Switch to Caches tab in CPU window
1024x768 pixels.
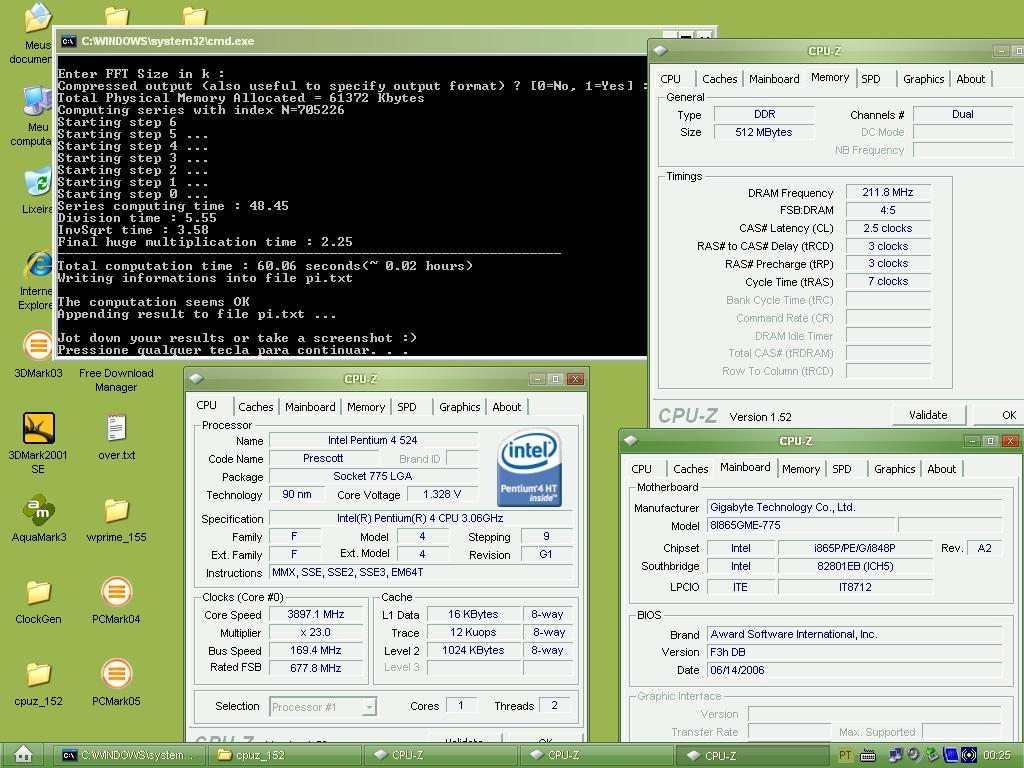click(x=255, y=407)
